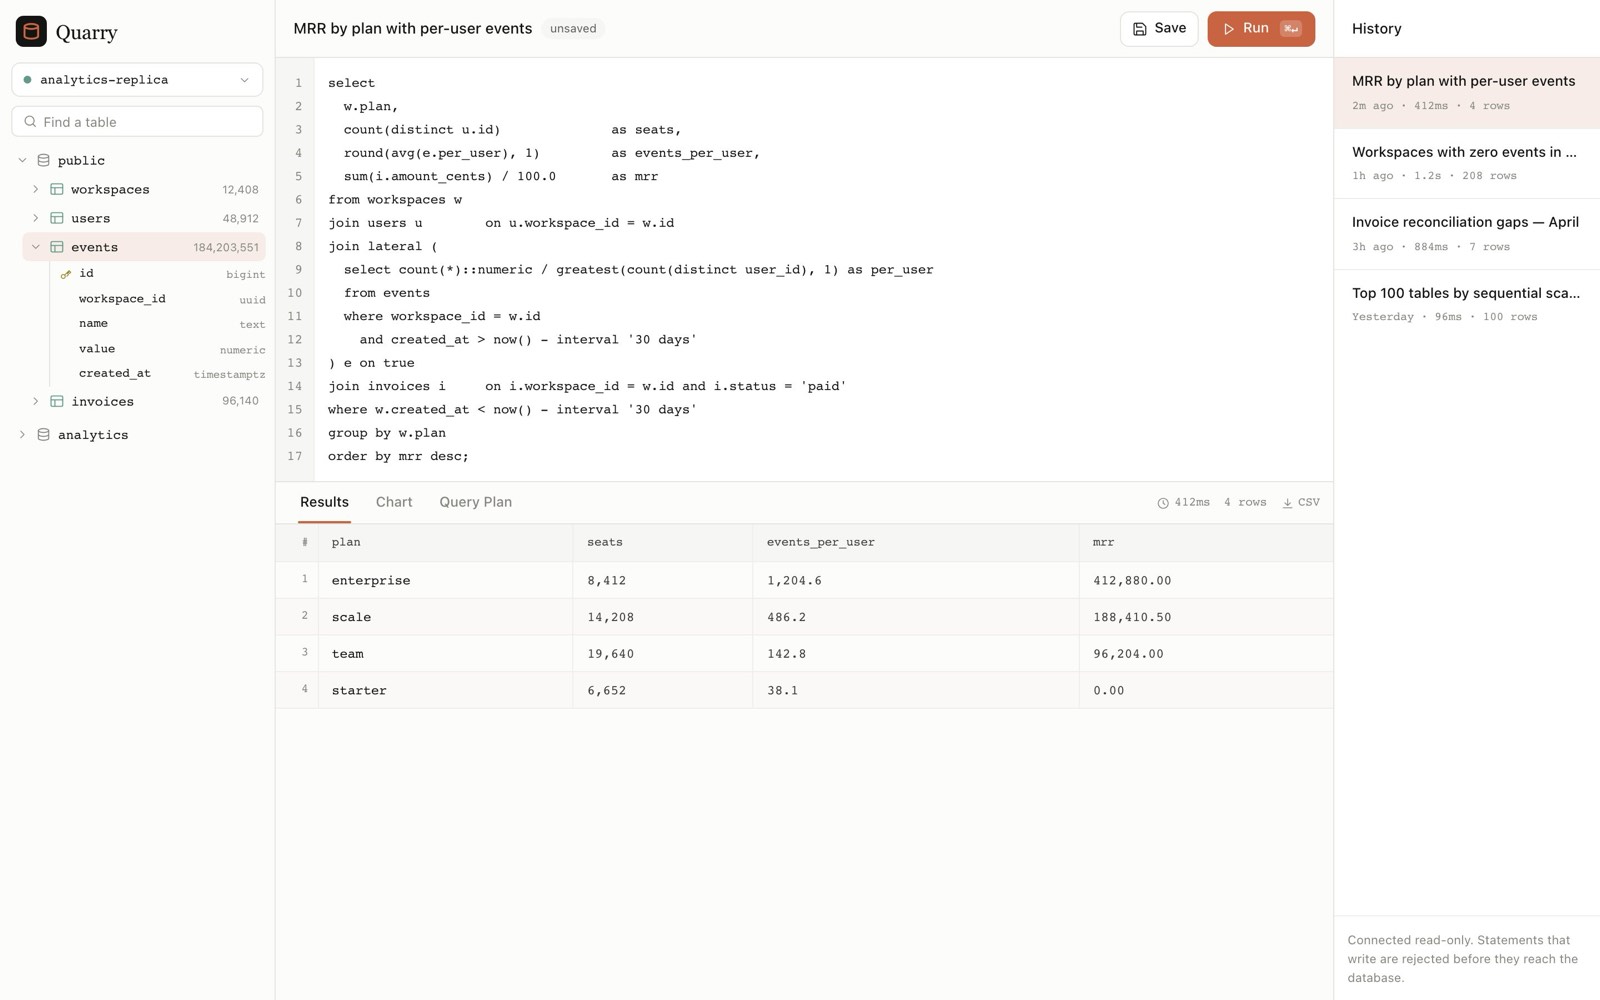
Task: Run the query
Action: (1261, 29)
